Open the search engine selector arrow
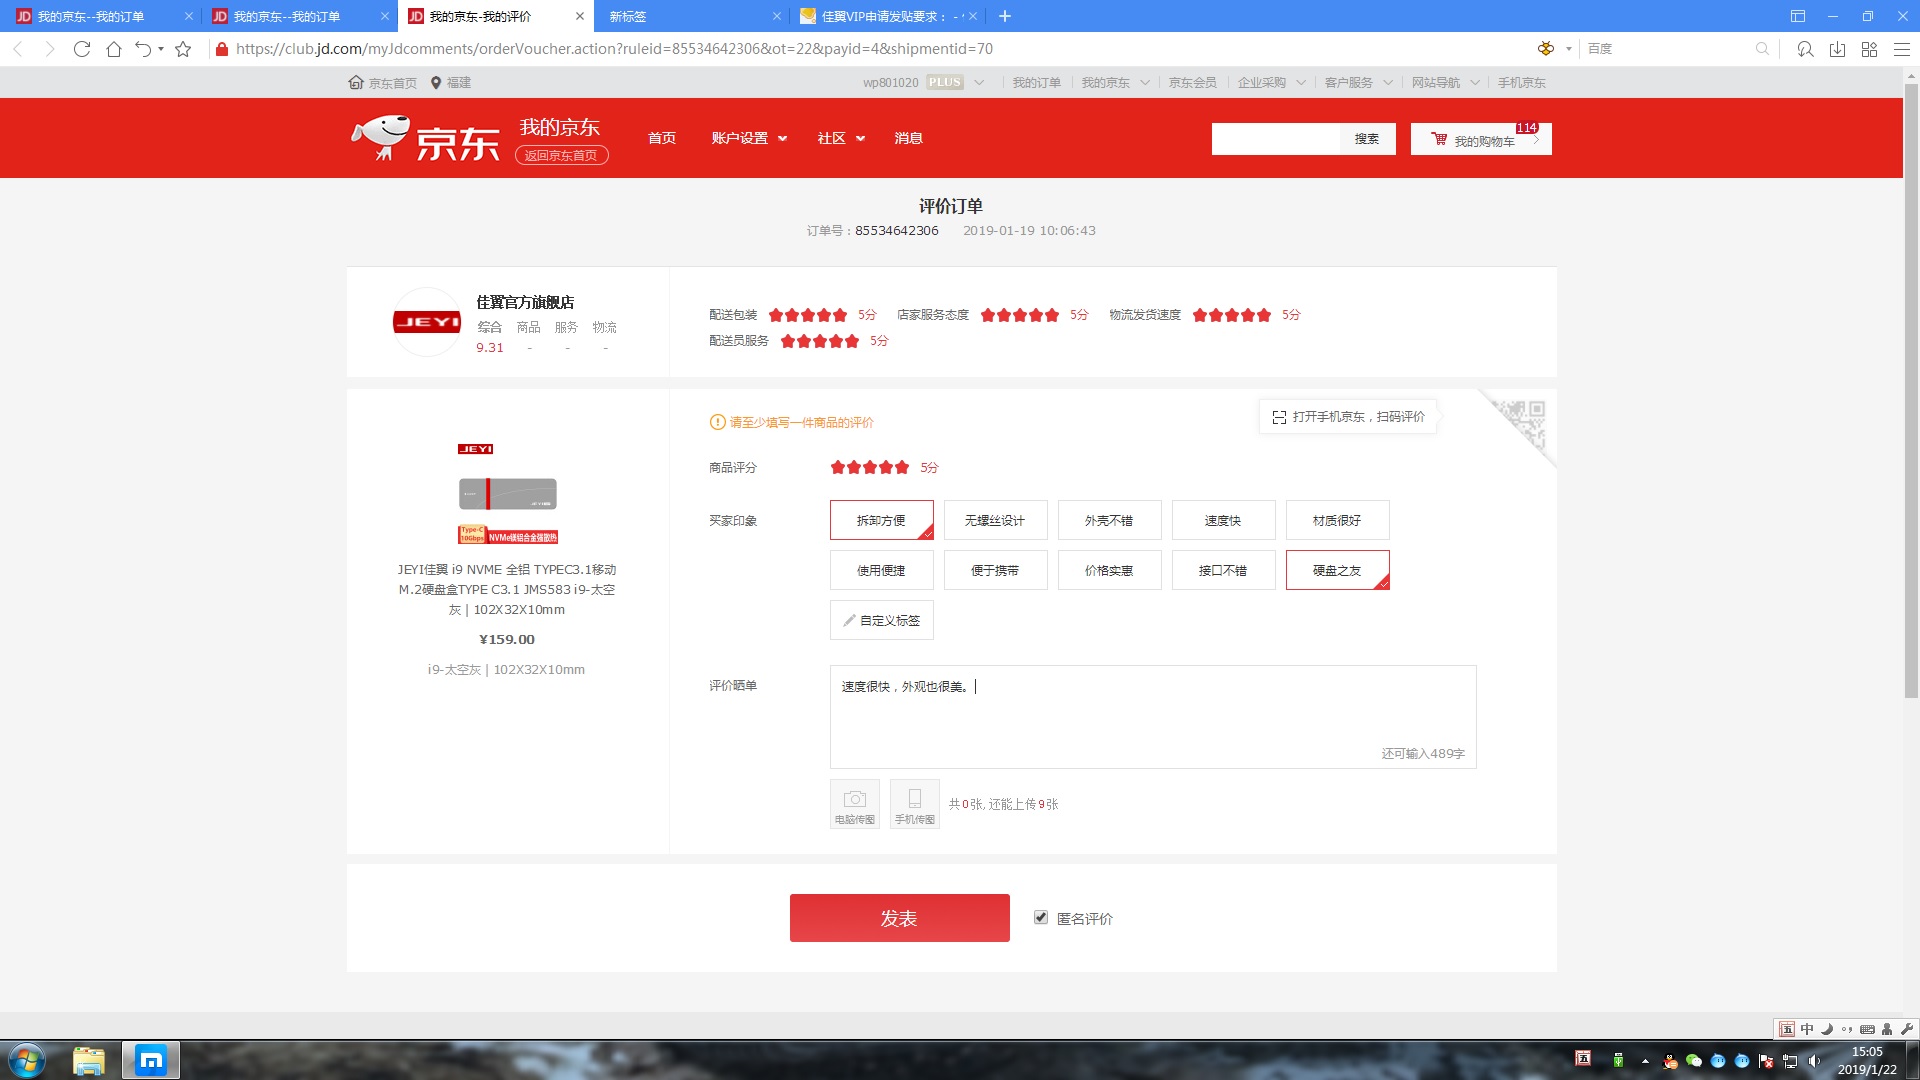 pyautogui.click(x=1569, y=48)
